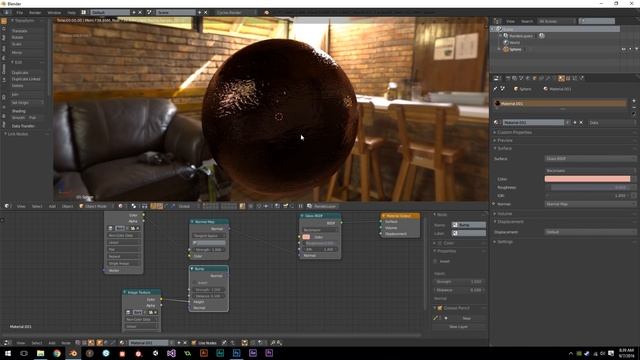
Task: Toggle Sphere selectability in outliner
Action: point(630,49)
